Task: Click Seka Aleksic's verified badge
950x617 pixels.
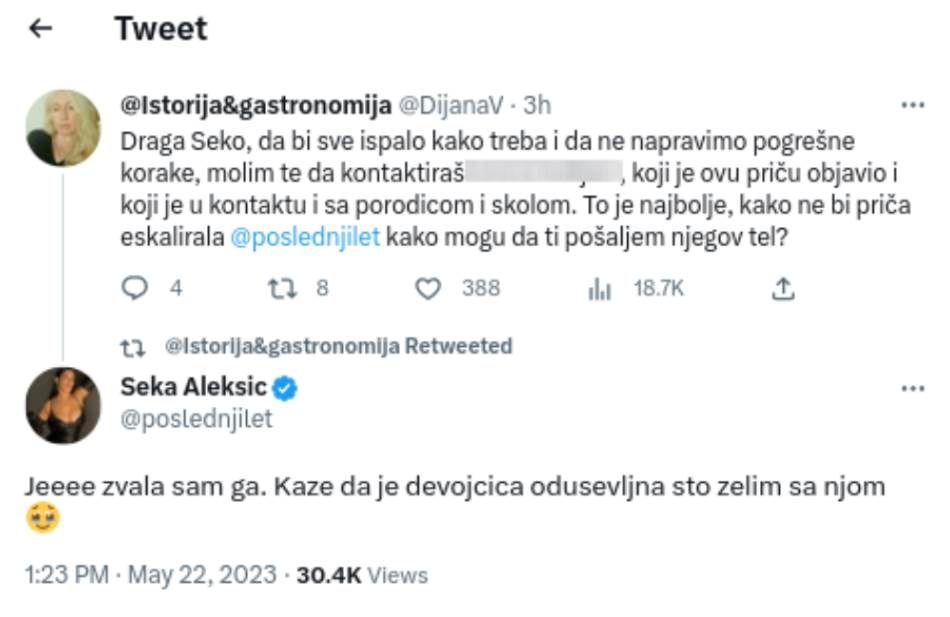Action: (x=285, y=388)
